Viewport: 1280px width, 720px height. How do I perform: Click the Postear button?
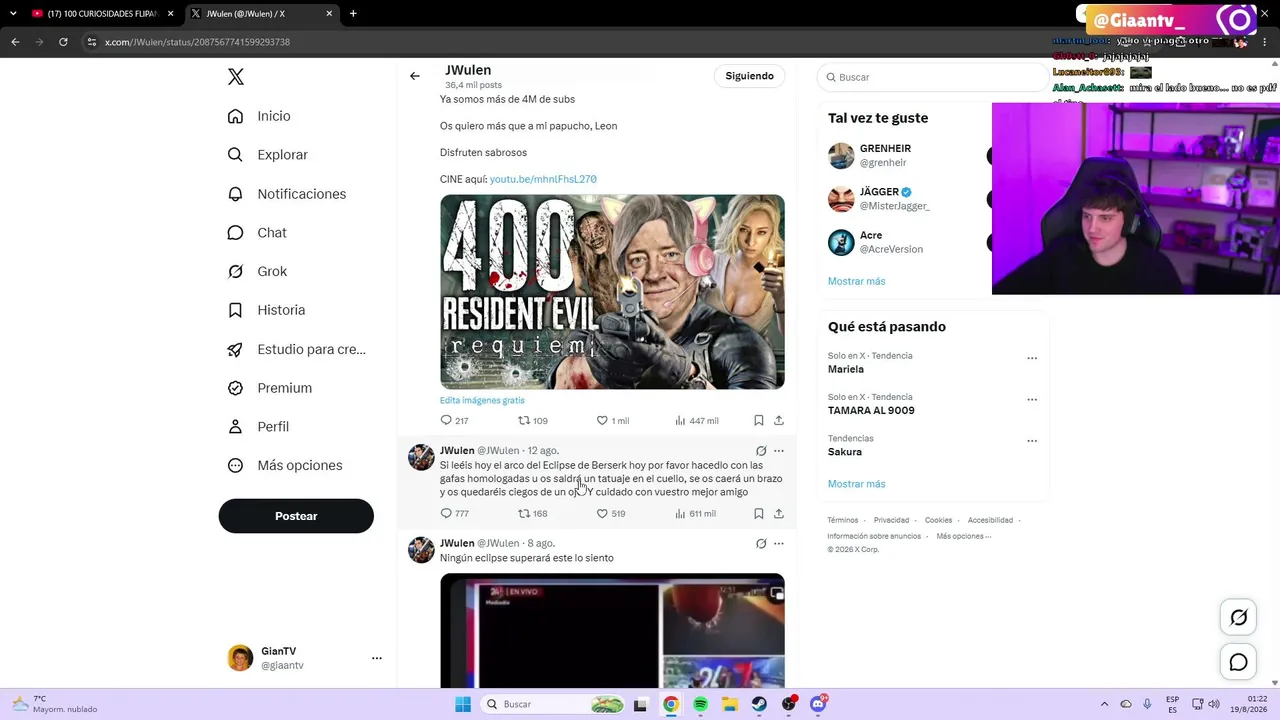[296, 516]
